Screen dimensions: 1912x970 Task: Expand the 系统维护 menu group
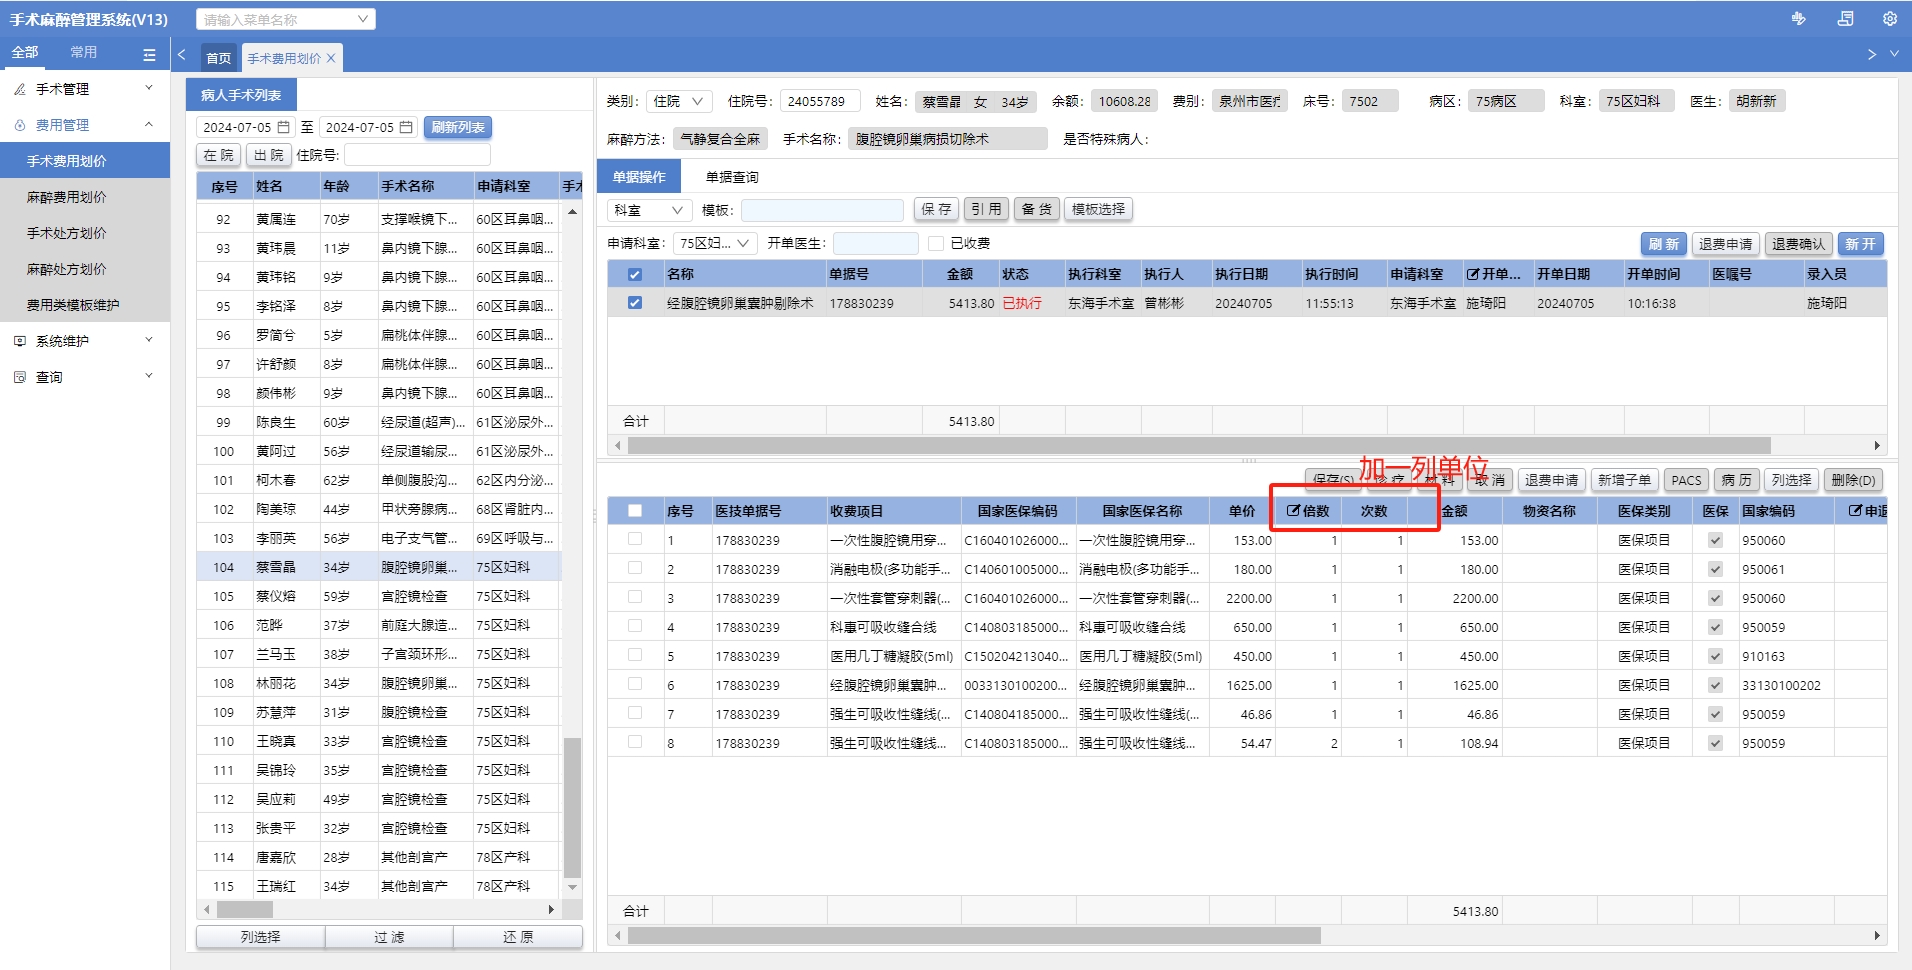point(149,341)
